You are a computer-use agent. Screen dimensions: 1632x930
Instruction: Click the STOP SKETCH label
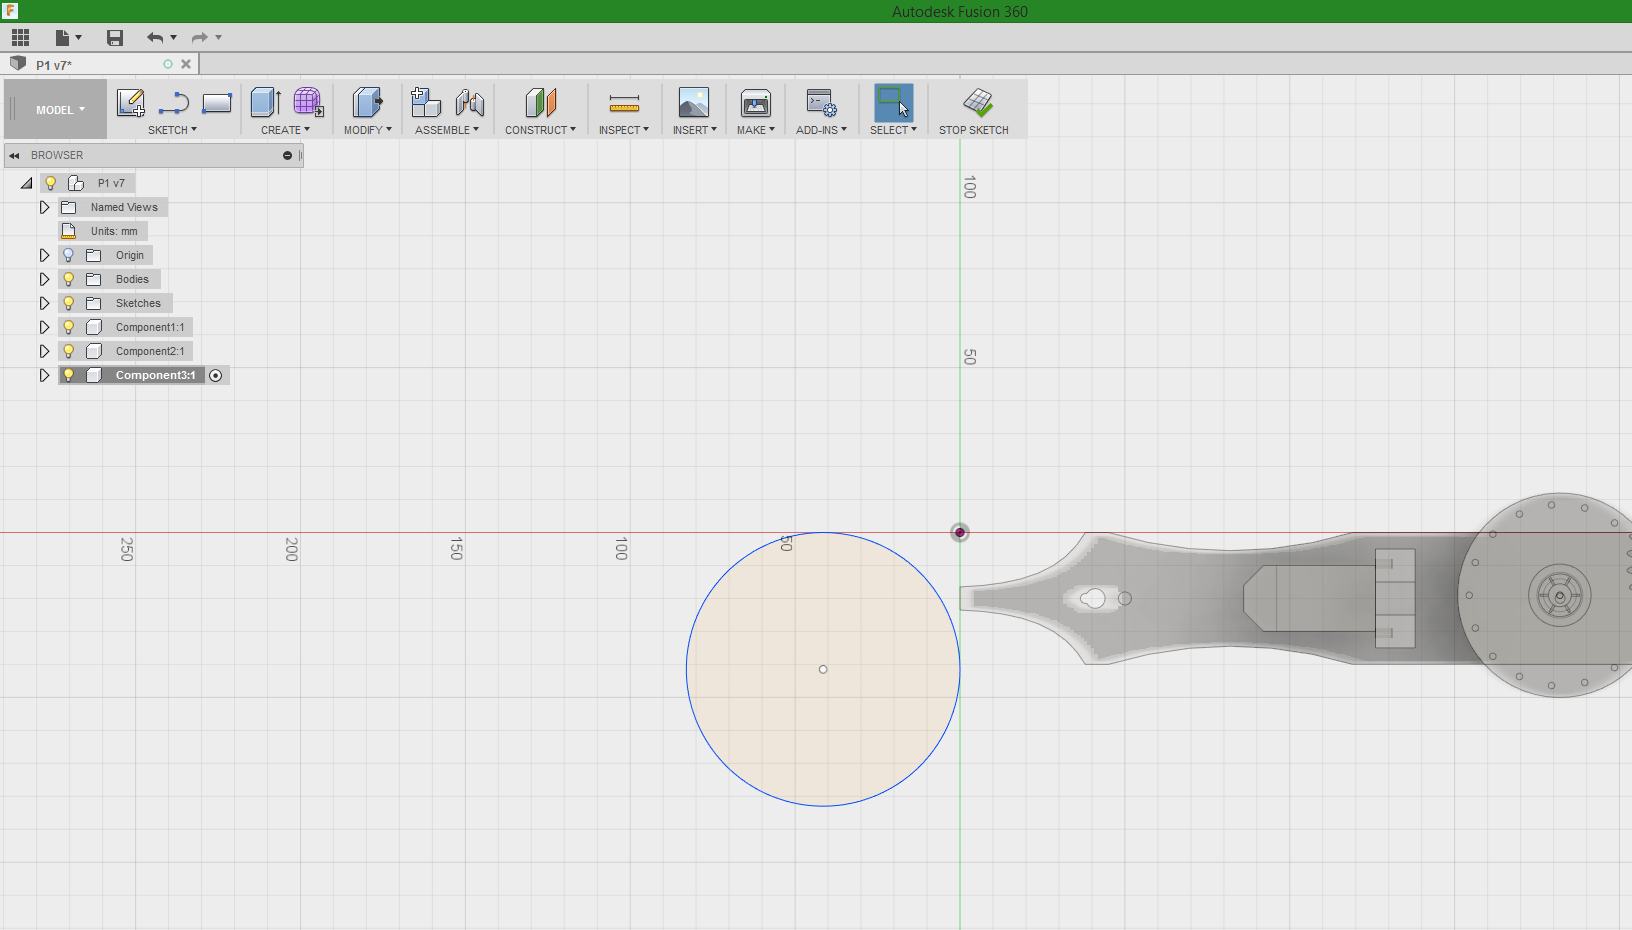[x=973, y=130]
